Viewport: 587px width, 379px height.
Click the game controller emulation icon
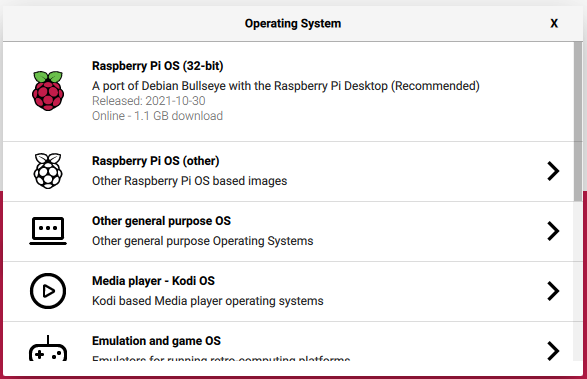coord(48,348)
